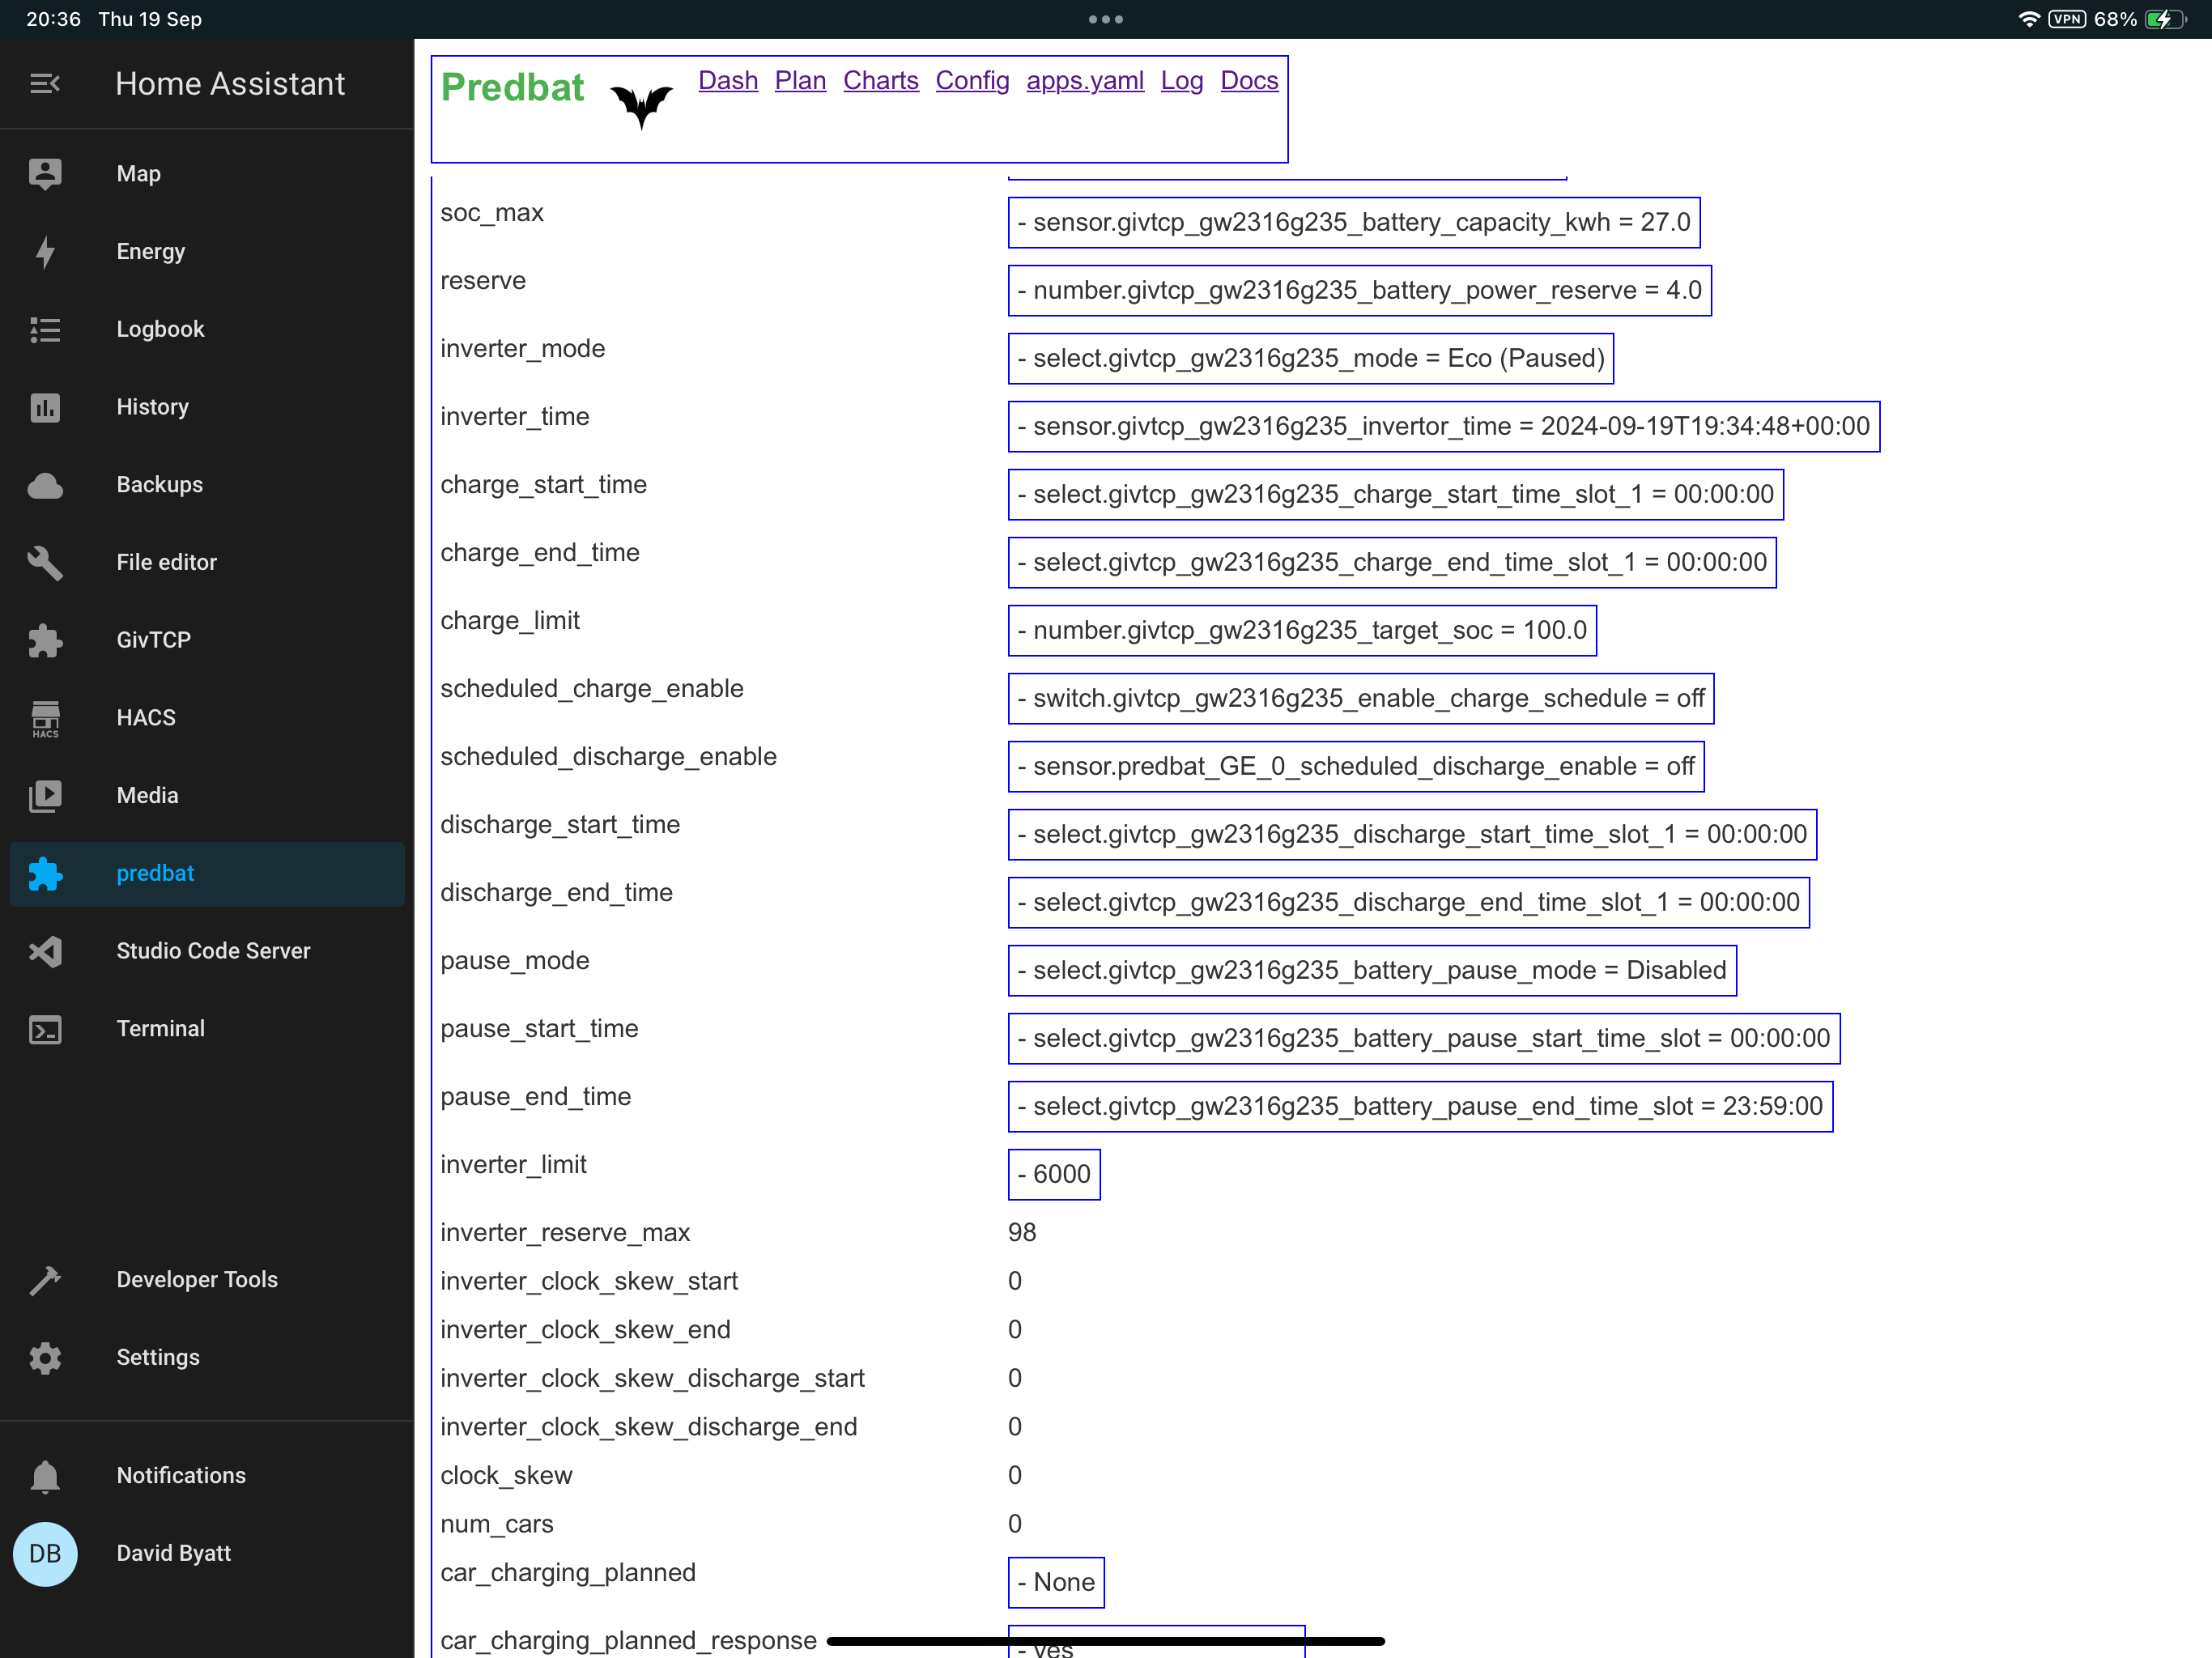Open the Logbook menu item
The height and width of the screenshot is (1658, 2212).
[x=207, y=329]
